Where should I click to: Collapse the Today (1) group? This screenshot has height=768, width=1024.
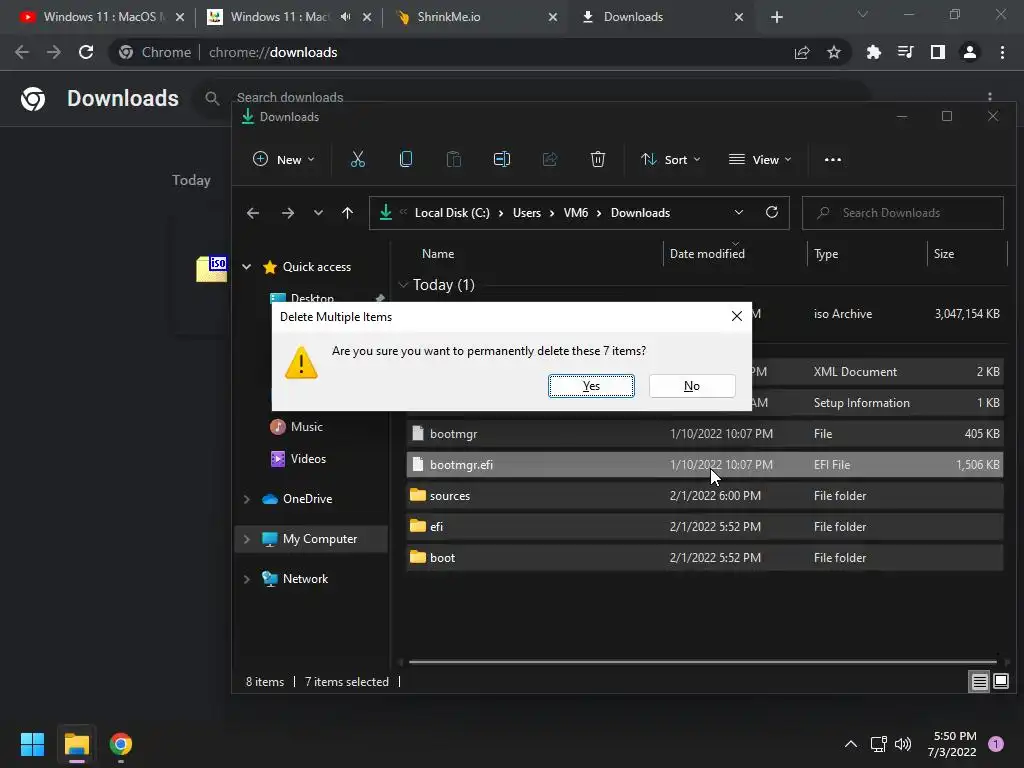(x=403, y=285)
